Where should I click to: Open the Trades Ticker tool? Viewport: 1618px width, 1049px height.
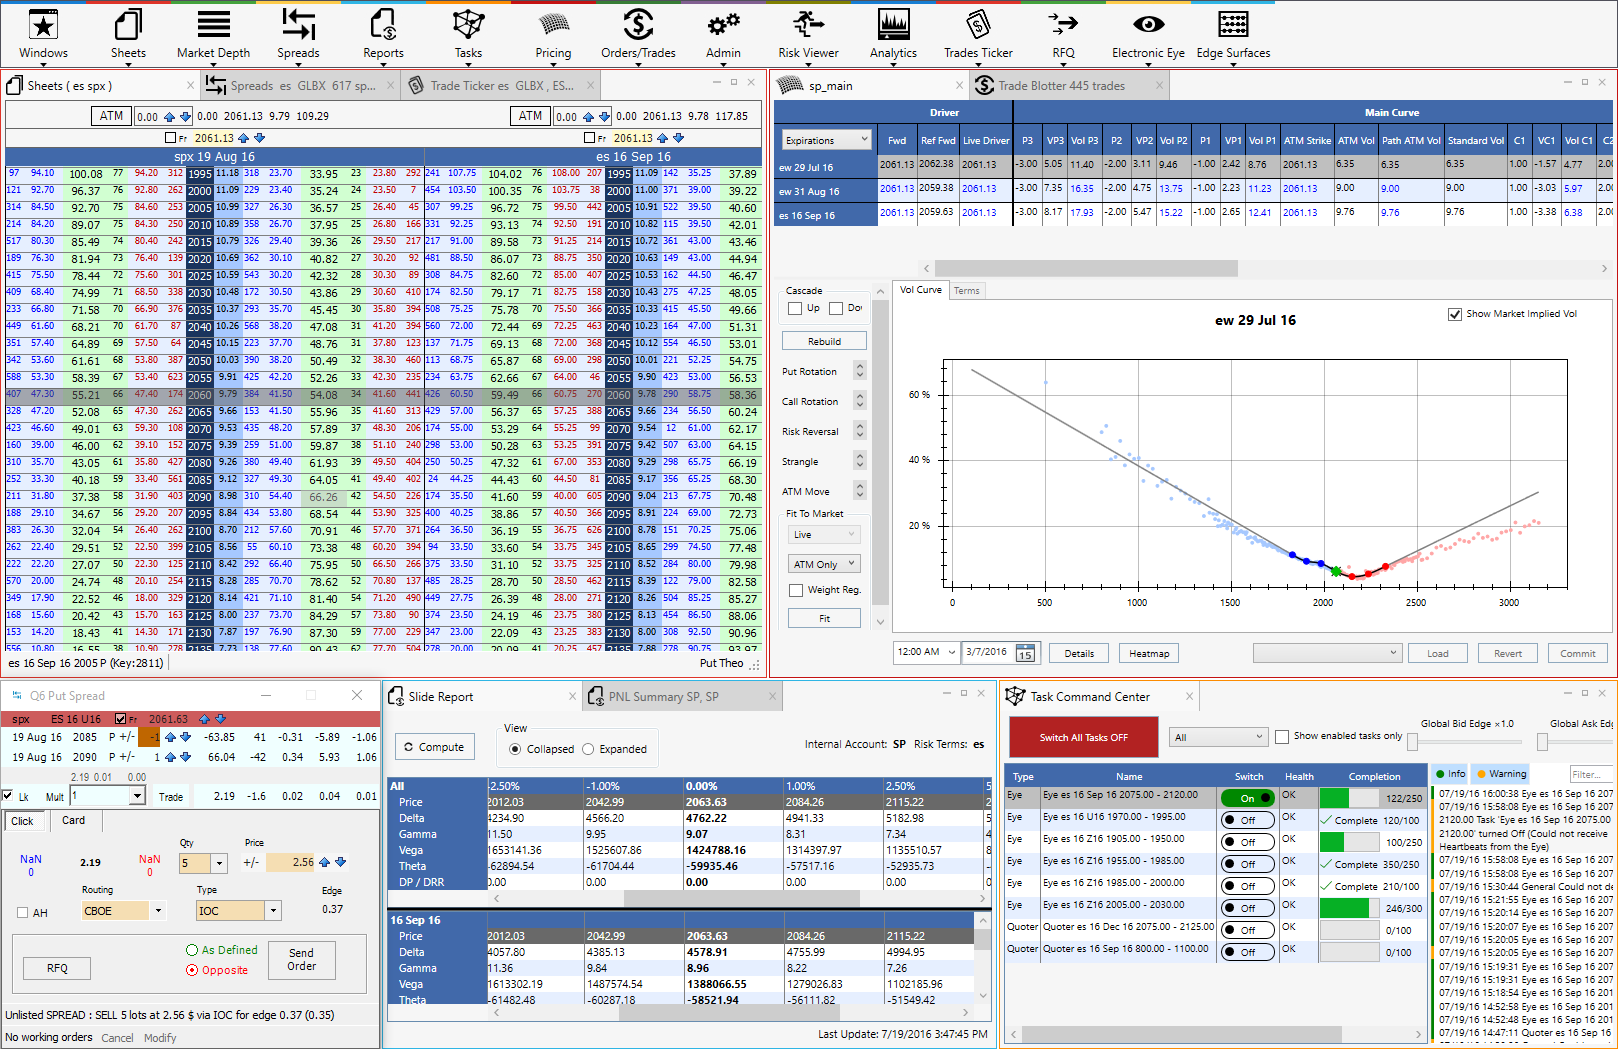tap(978, 34)
